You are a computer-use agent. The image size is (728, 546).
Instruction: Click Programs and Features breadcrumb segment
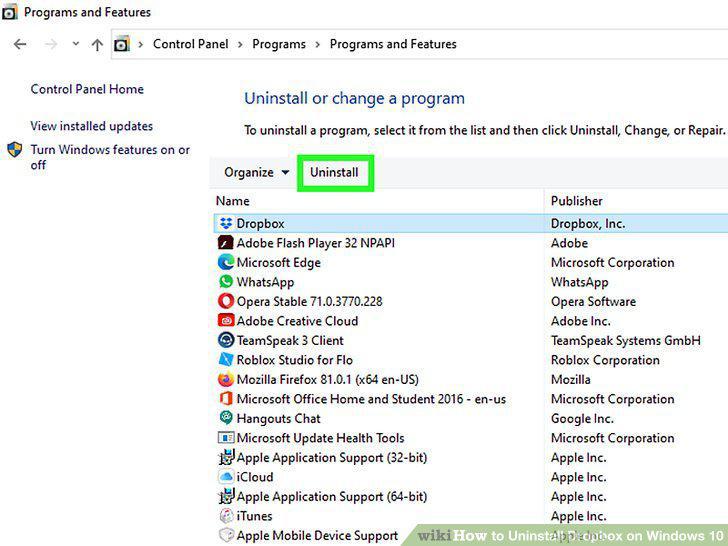coord(393,44)
